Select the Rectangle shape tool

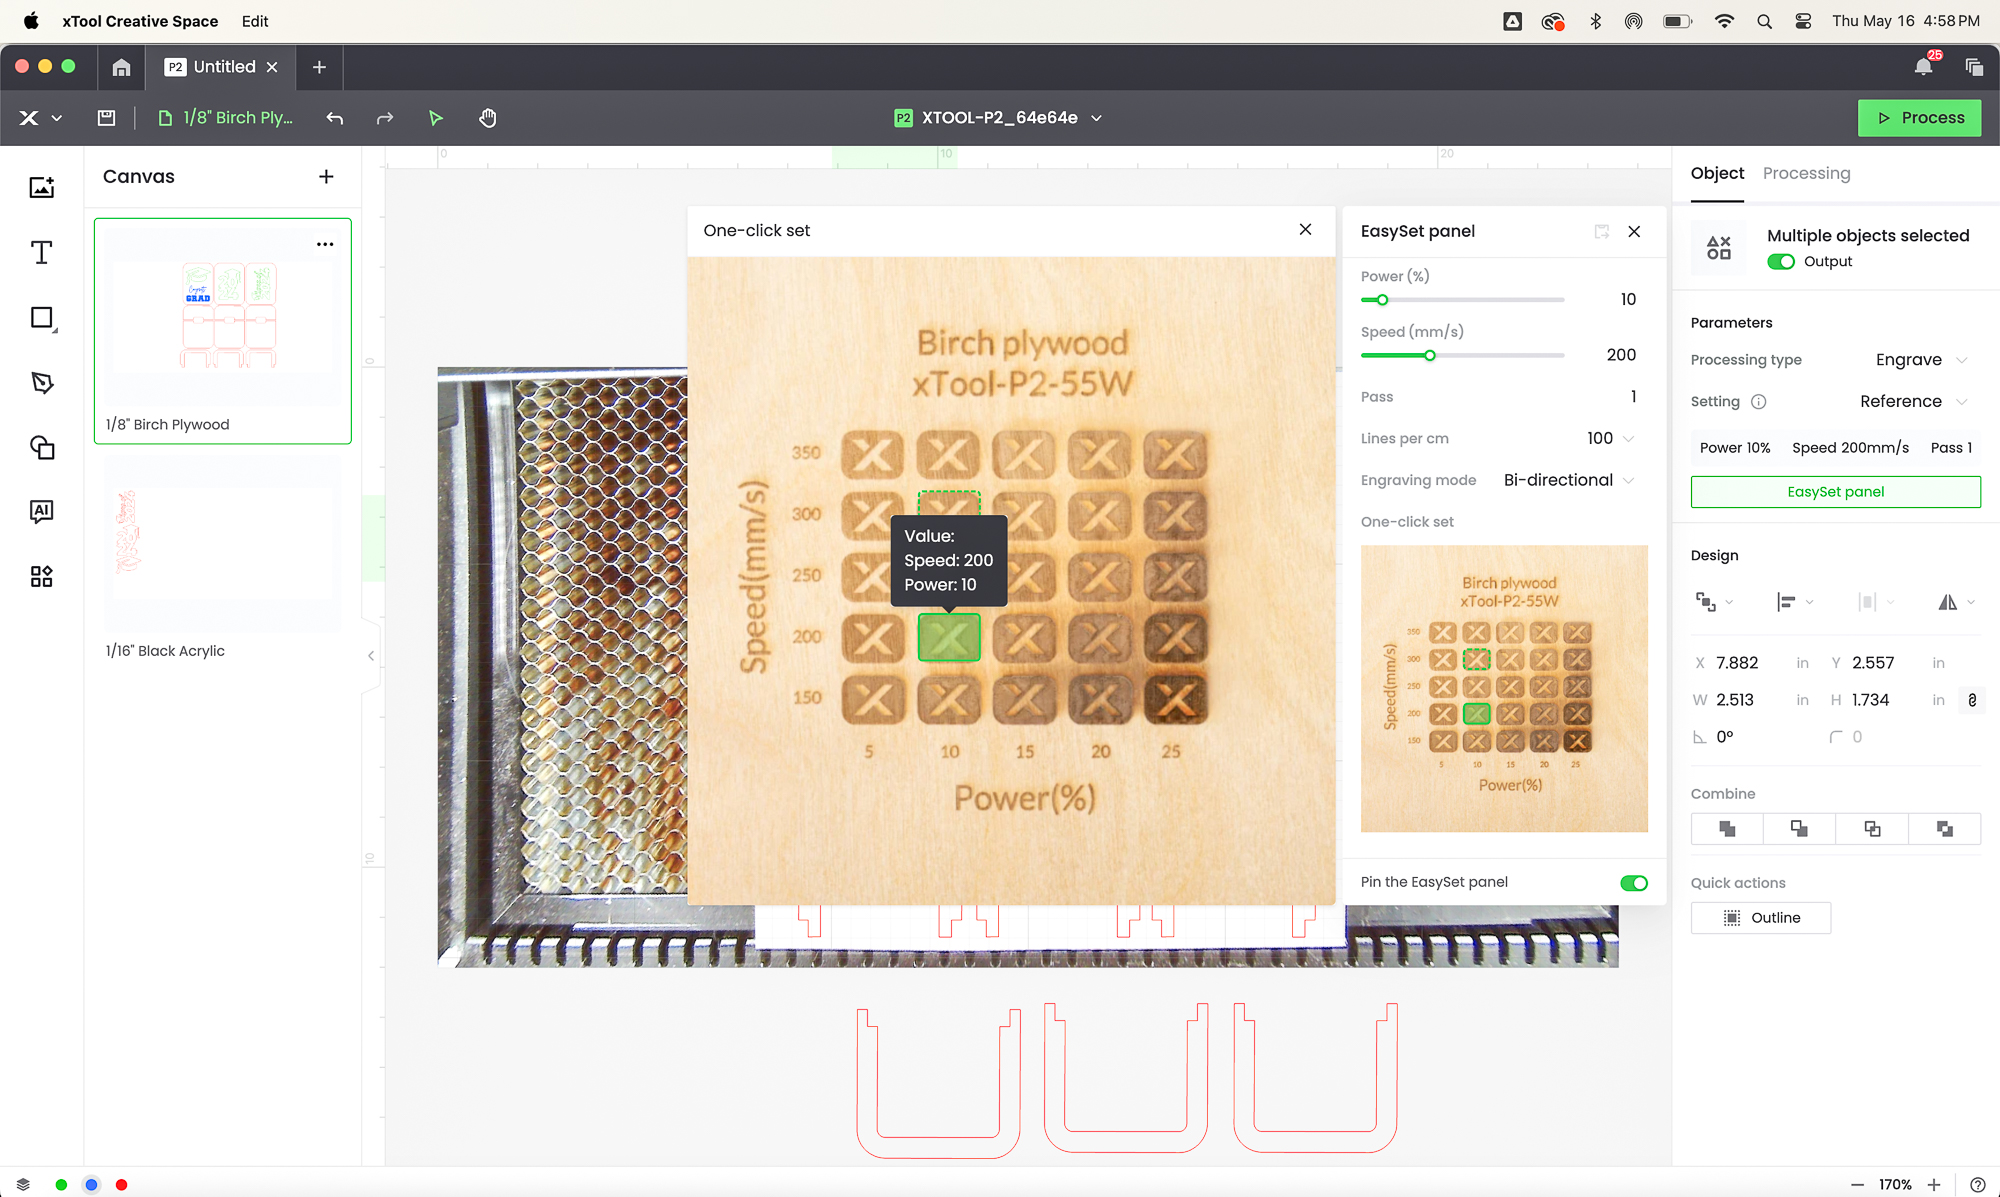pos(42,318)
